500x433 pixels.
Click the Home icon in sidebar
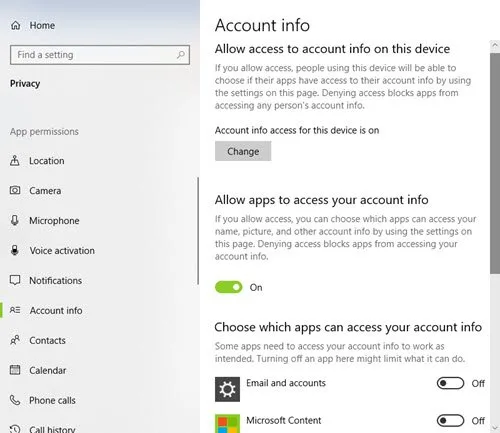(x=16, y=25)
